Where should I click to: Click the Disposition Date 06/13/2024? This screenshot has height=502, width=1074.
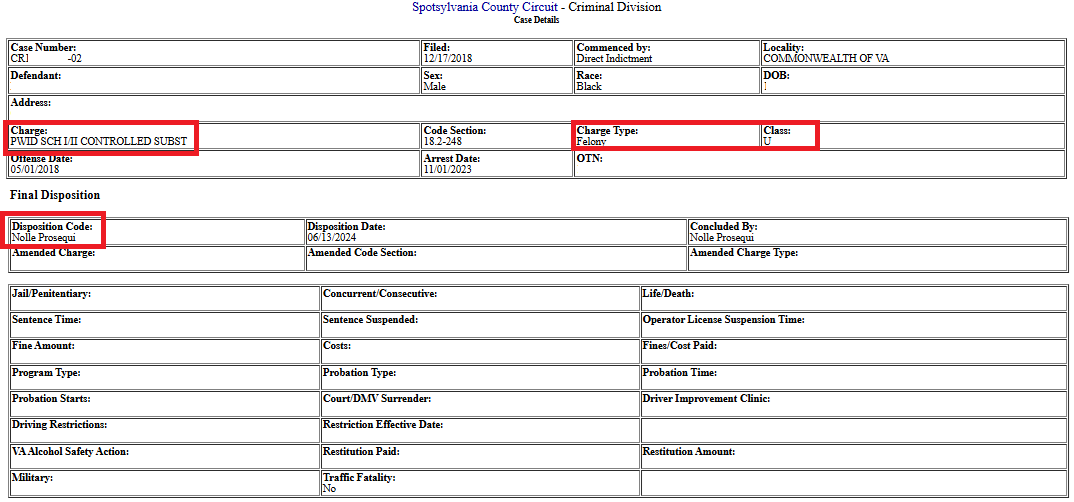click(x=332, y=238)
